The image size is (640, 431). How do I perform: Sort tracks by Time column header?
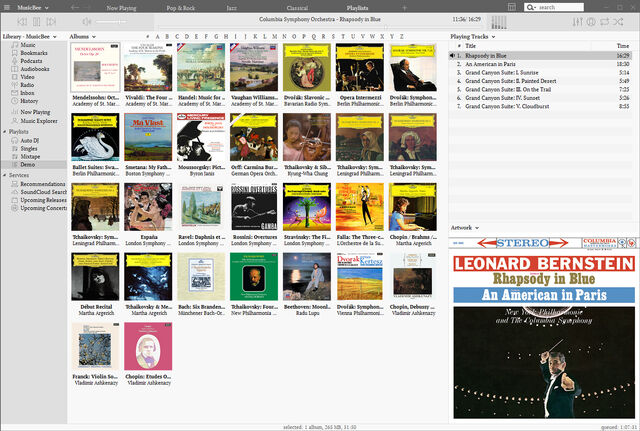pos(622,46)
